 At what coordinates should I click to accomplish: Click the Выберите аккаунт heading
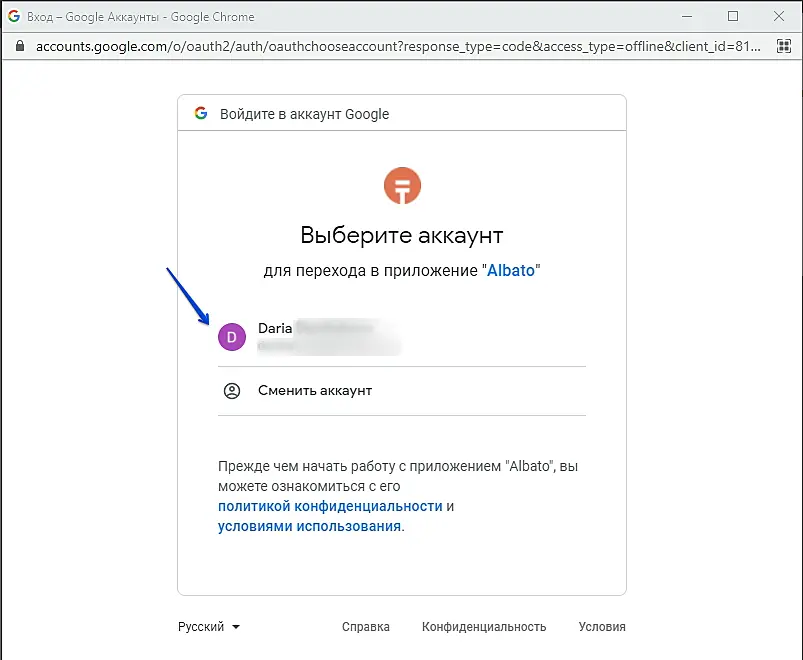pyautogui.click(x=402, y=236)
